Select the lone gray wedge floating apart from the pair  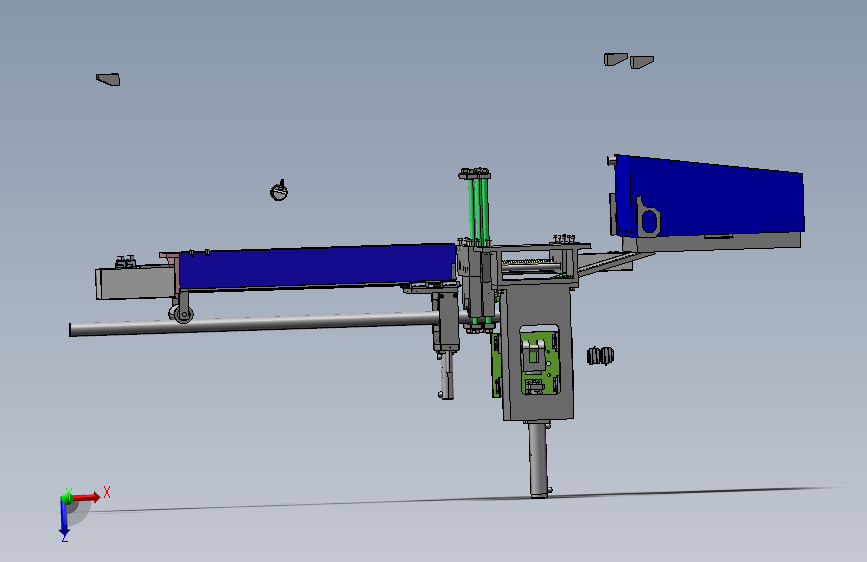point(108,80)
